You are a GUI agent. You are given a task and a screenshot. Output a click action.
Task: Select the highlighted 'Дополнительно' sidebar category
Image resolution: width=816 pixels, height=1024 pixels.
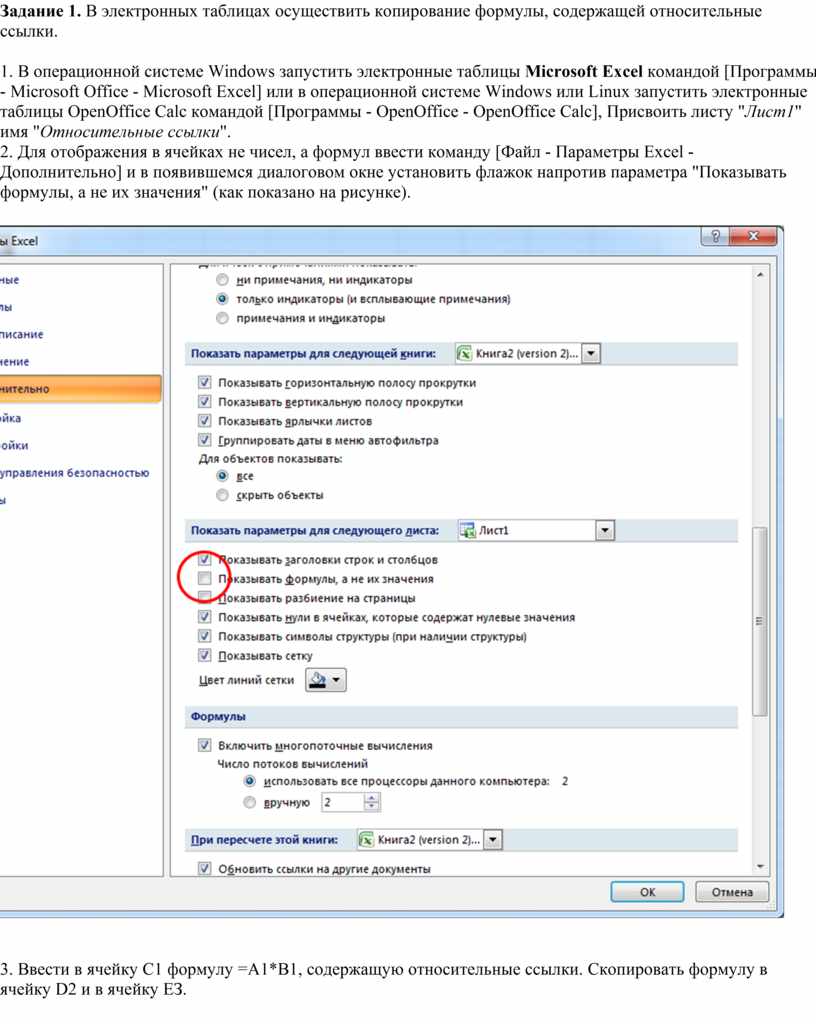coord(80,389)
